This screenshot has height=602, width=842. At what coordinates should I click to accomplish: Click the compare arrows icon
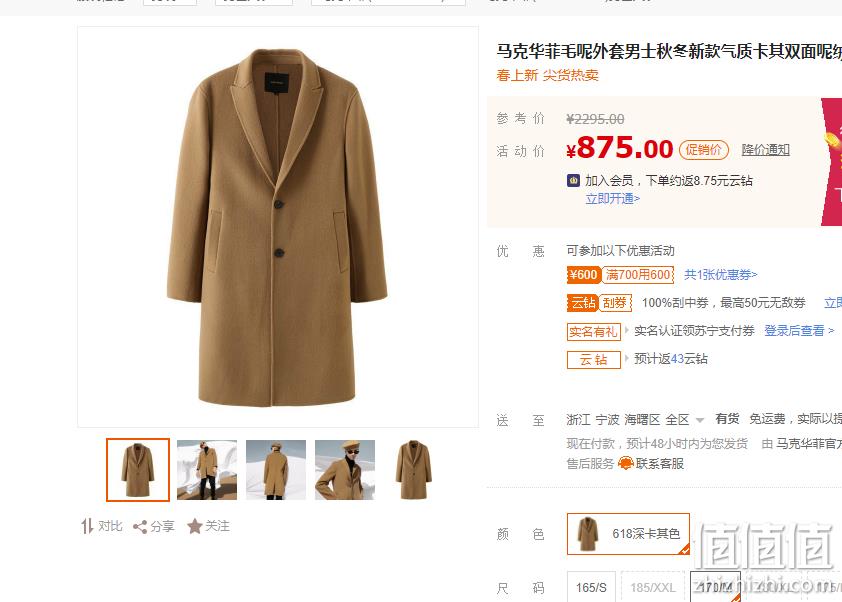point(87,526)
